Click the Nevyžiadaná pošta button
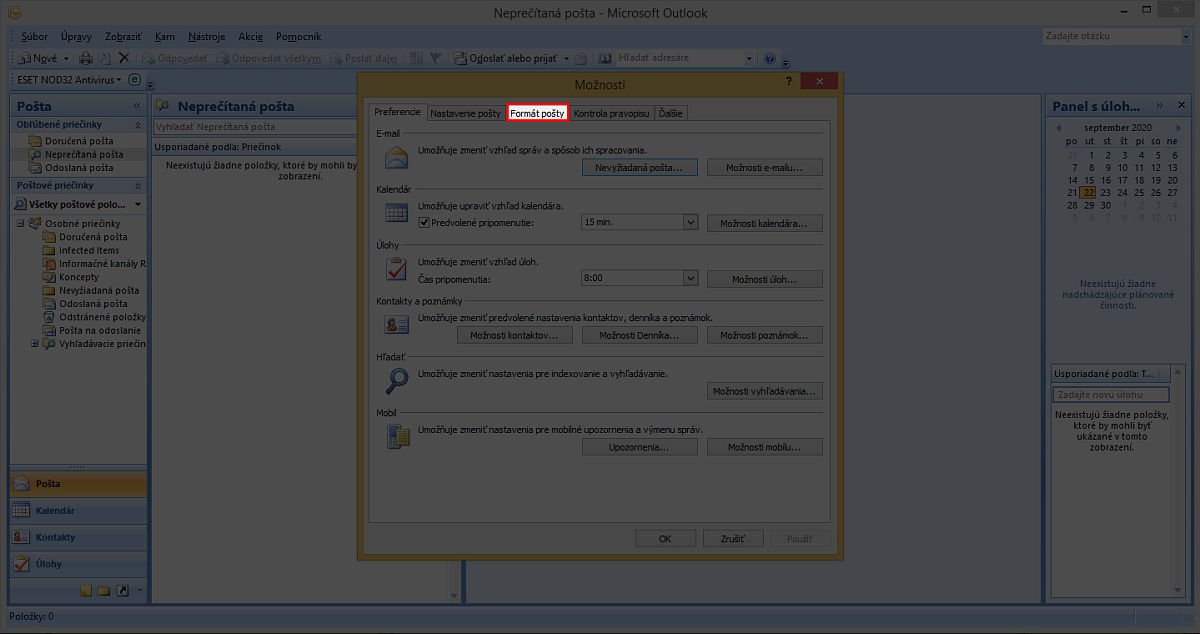 click(x=639, y=168)
